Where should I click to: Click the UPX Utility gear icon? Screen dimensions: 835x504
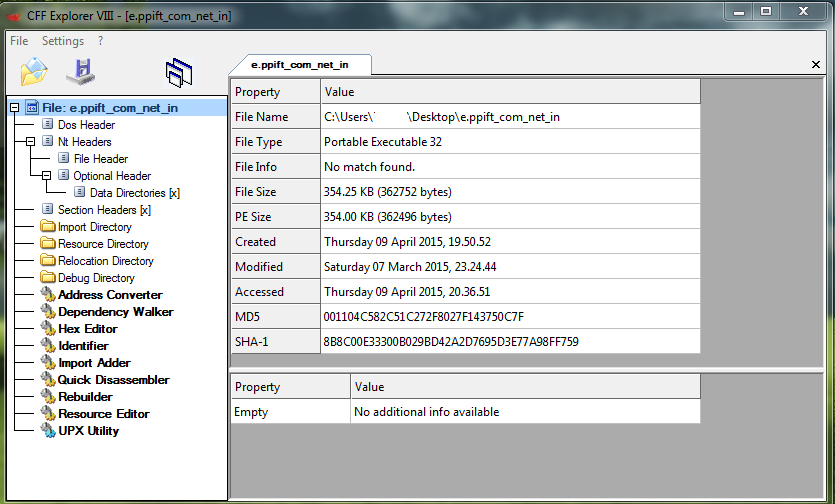coord(48,431)
